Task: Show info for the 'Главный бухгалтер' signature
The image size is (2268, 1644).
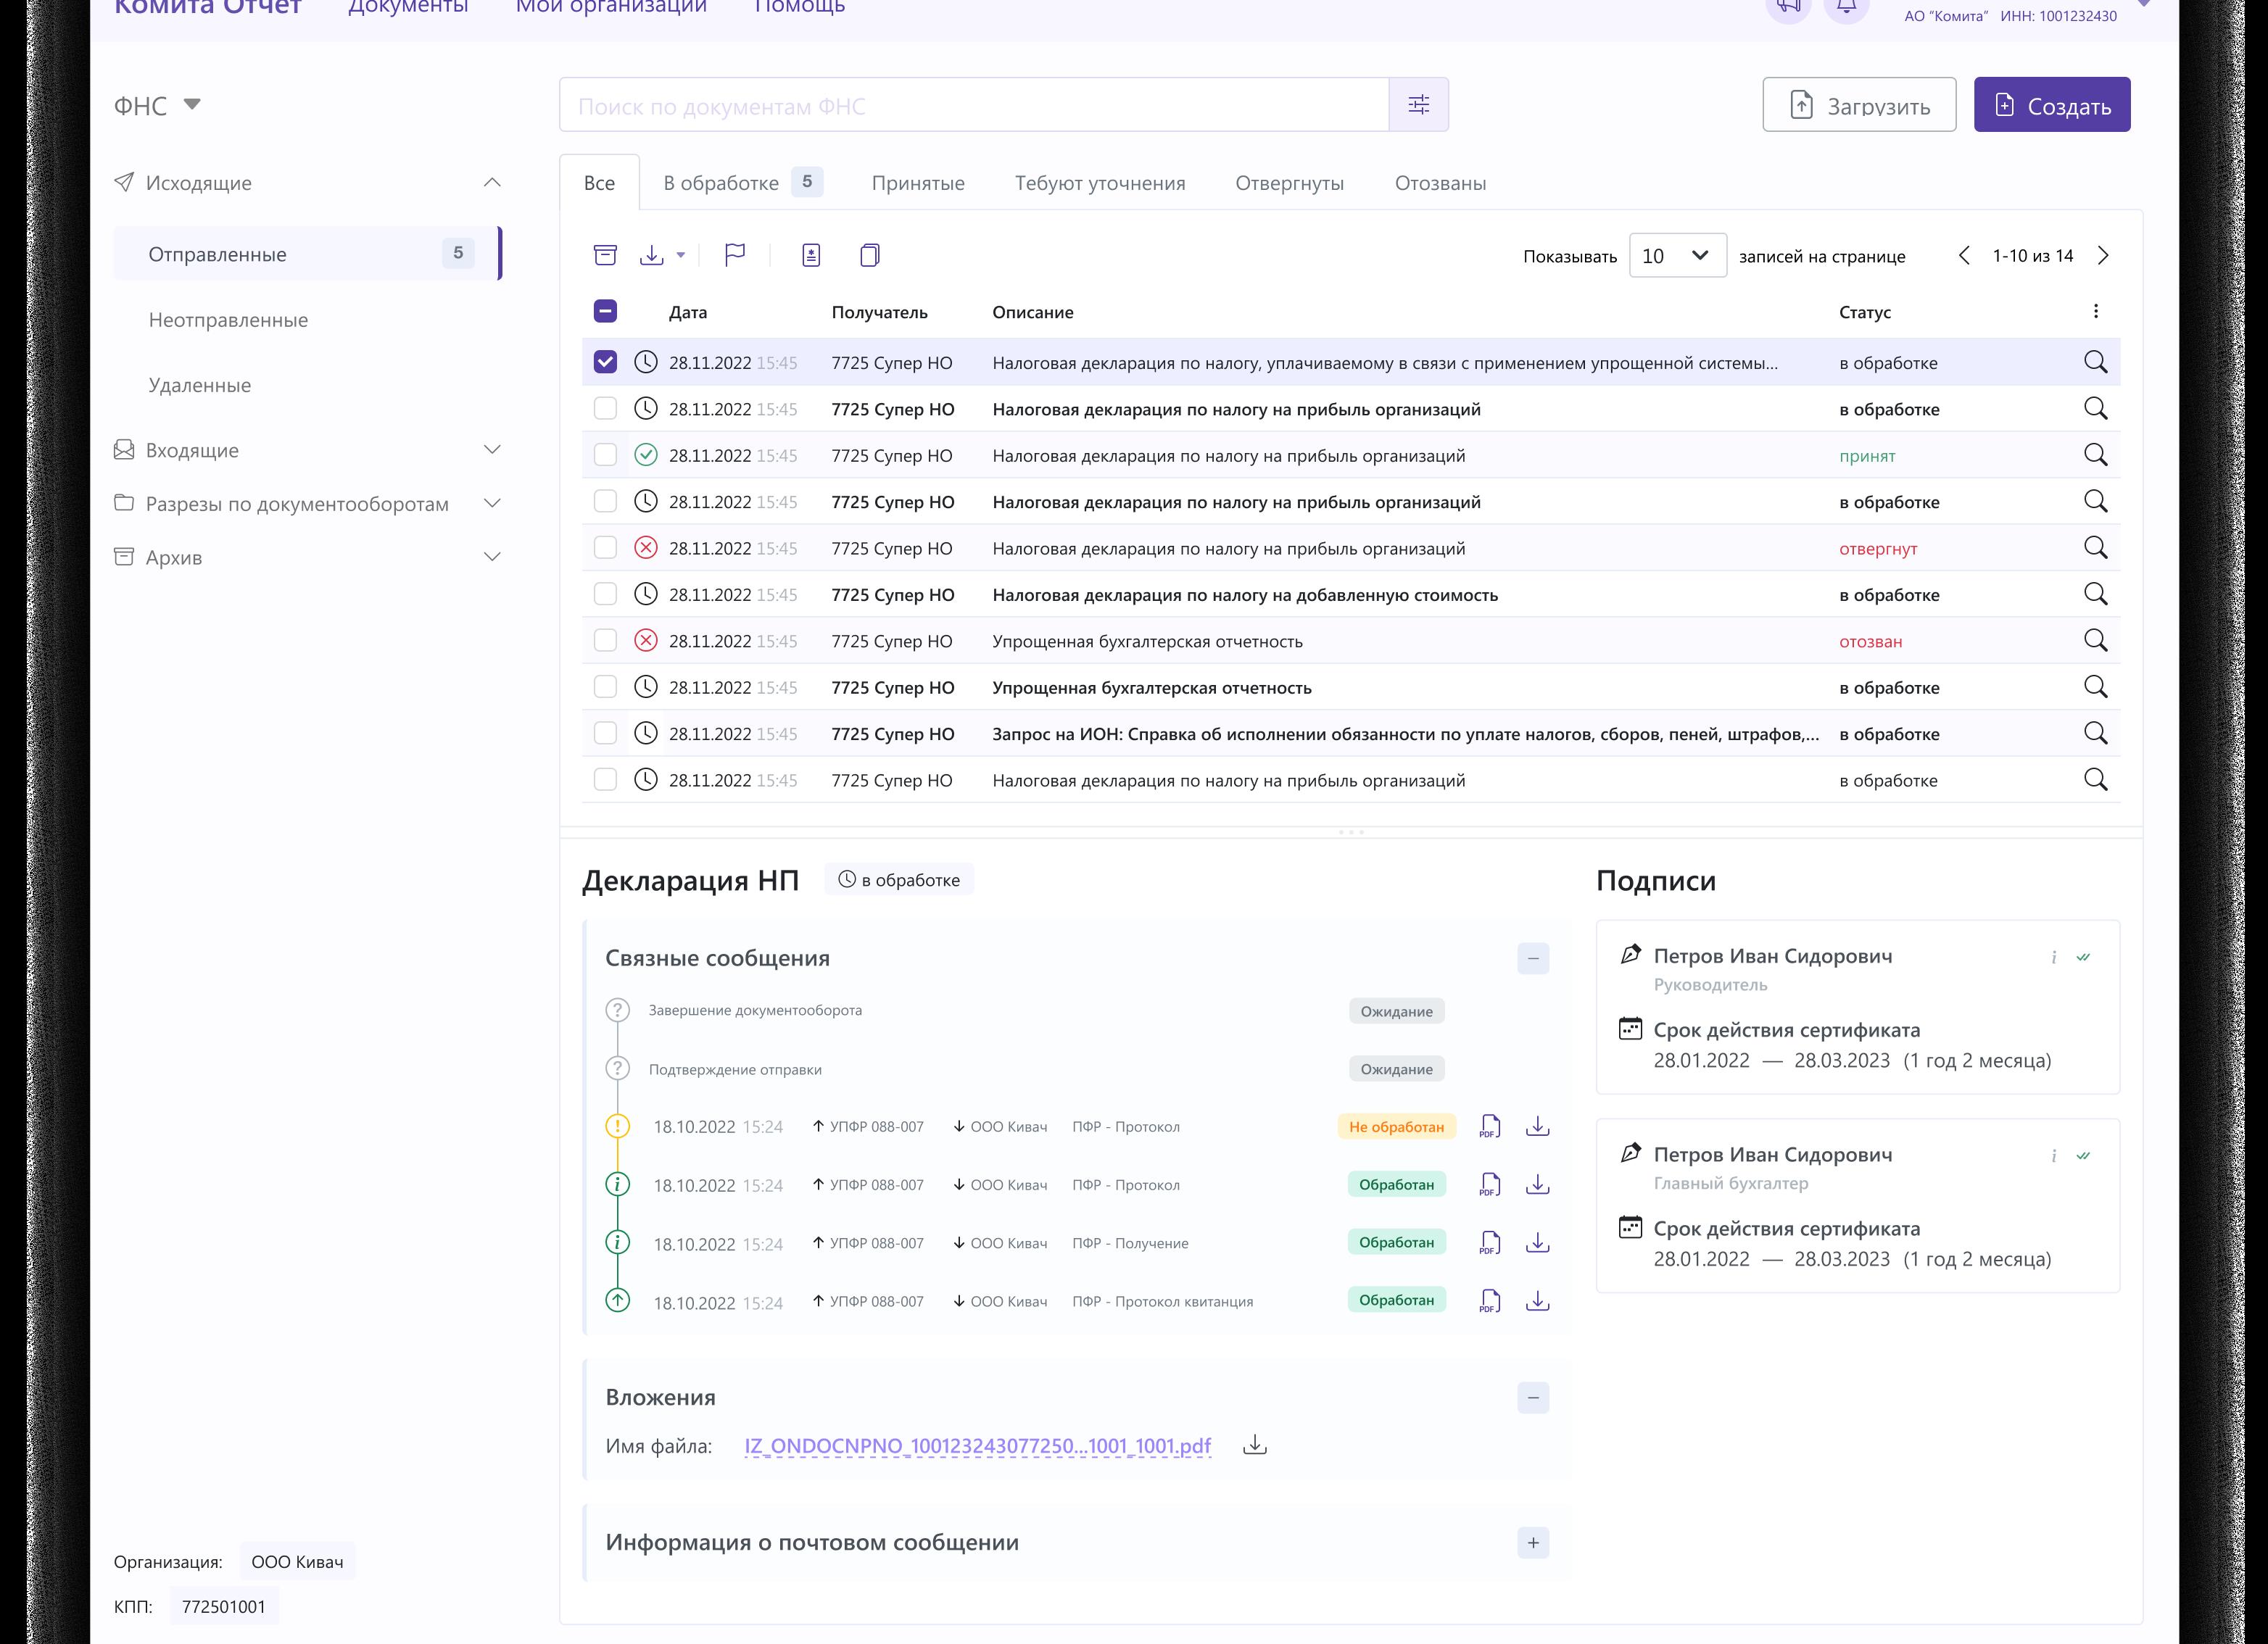Action: pyautogui.click(x=2054, y=1156)
